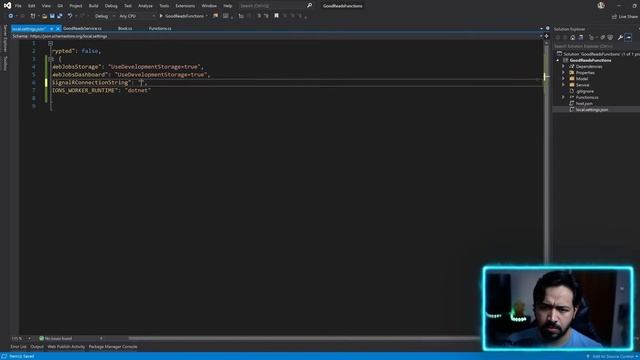Open the File menu

[x=18, y=6]
